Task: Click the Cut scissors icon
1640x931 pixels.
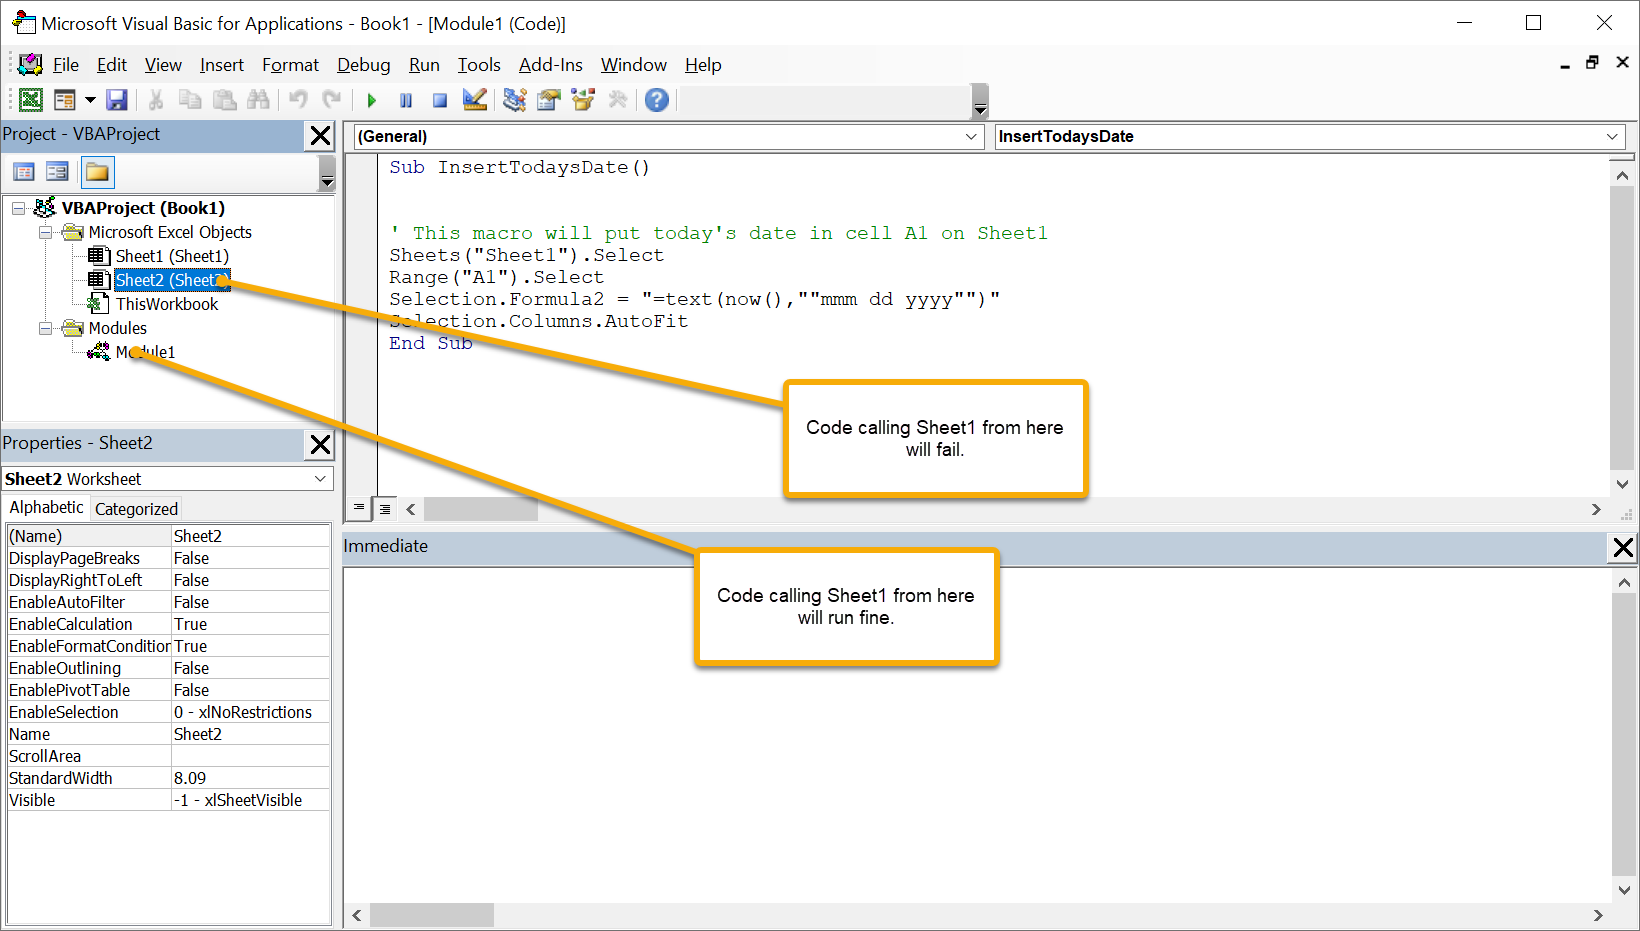Action: point(156,100)
